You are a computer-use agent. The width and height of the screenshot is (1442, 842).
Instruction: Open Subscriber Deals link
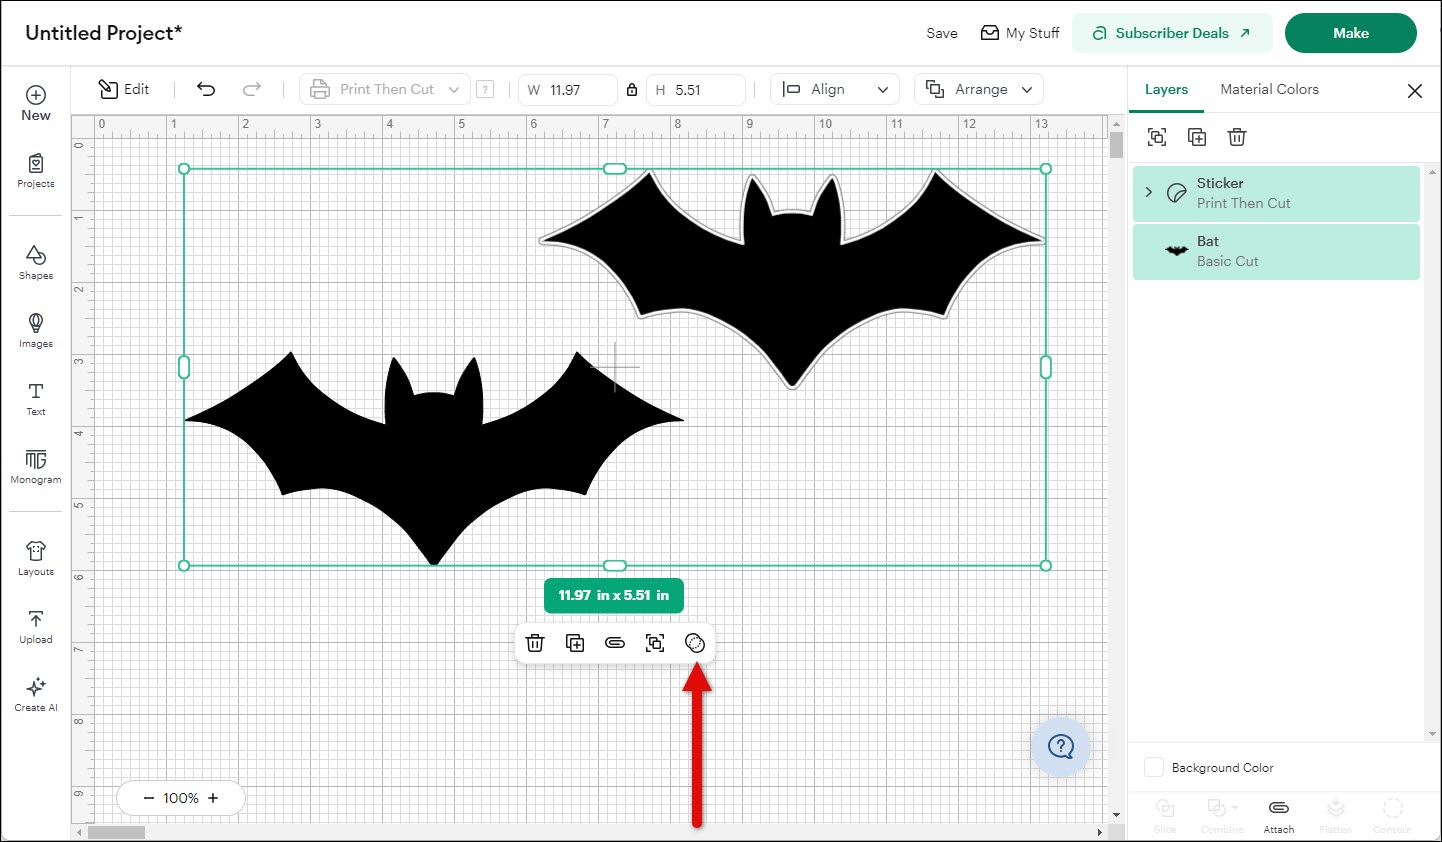(x=1172, y=33)
